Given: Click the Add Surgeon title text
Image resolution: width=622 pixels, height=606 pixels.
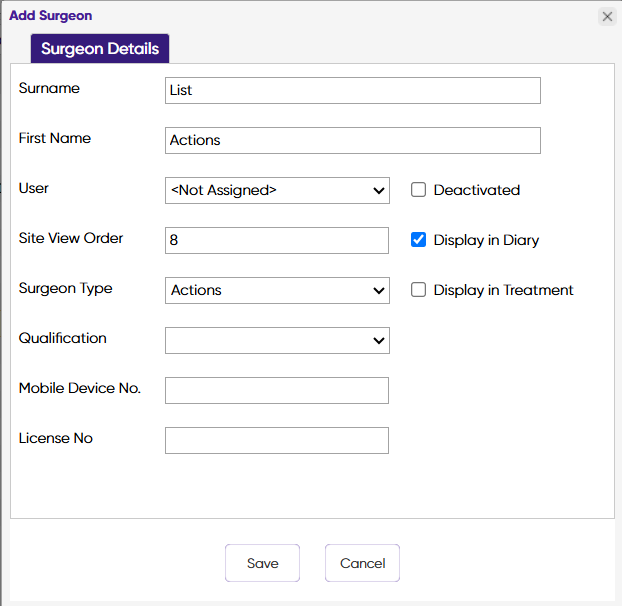Looking at the screenshot, I should coord(51,16).
